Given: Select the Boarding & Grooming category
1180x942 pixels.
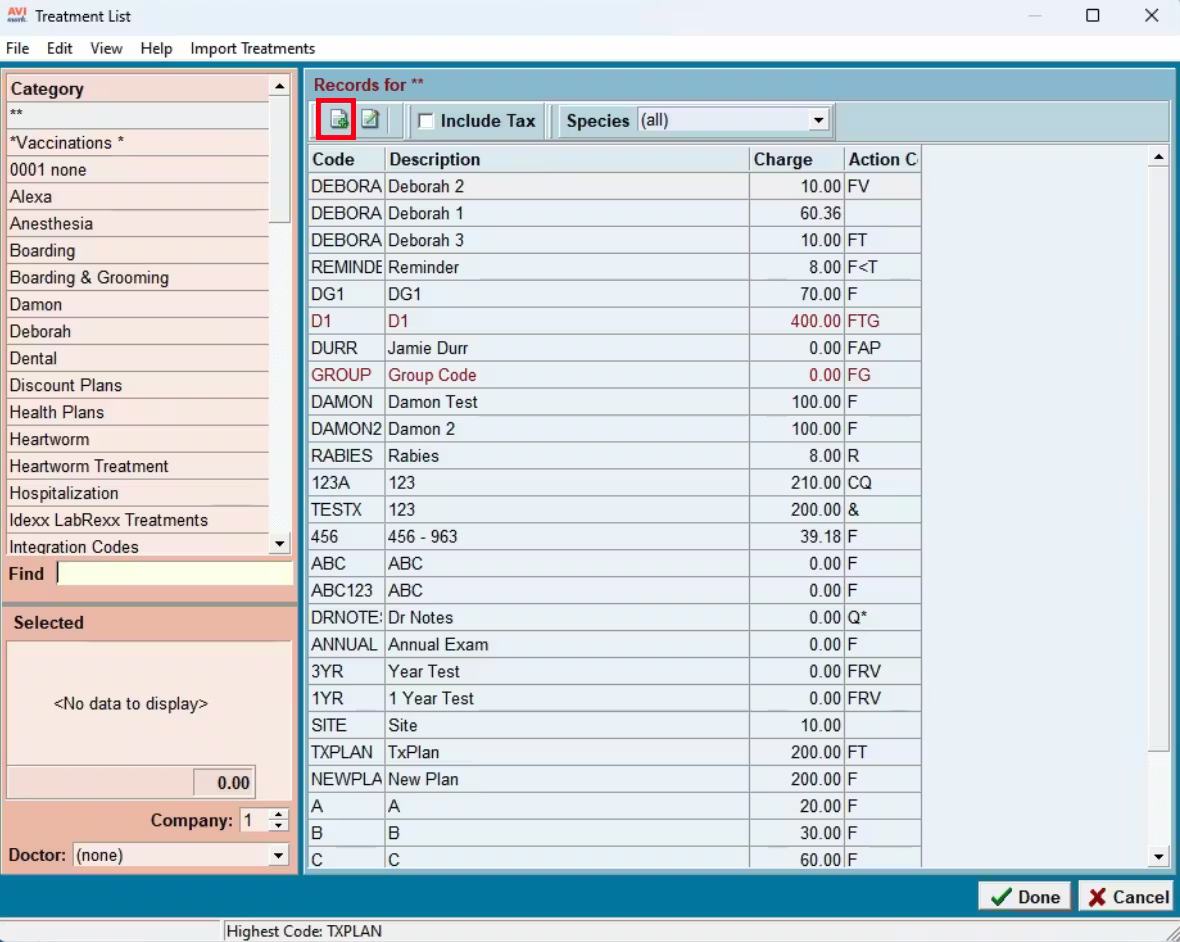Looking at the screenshot, I should click(x=138, y=278).
